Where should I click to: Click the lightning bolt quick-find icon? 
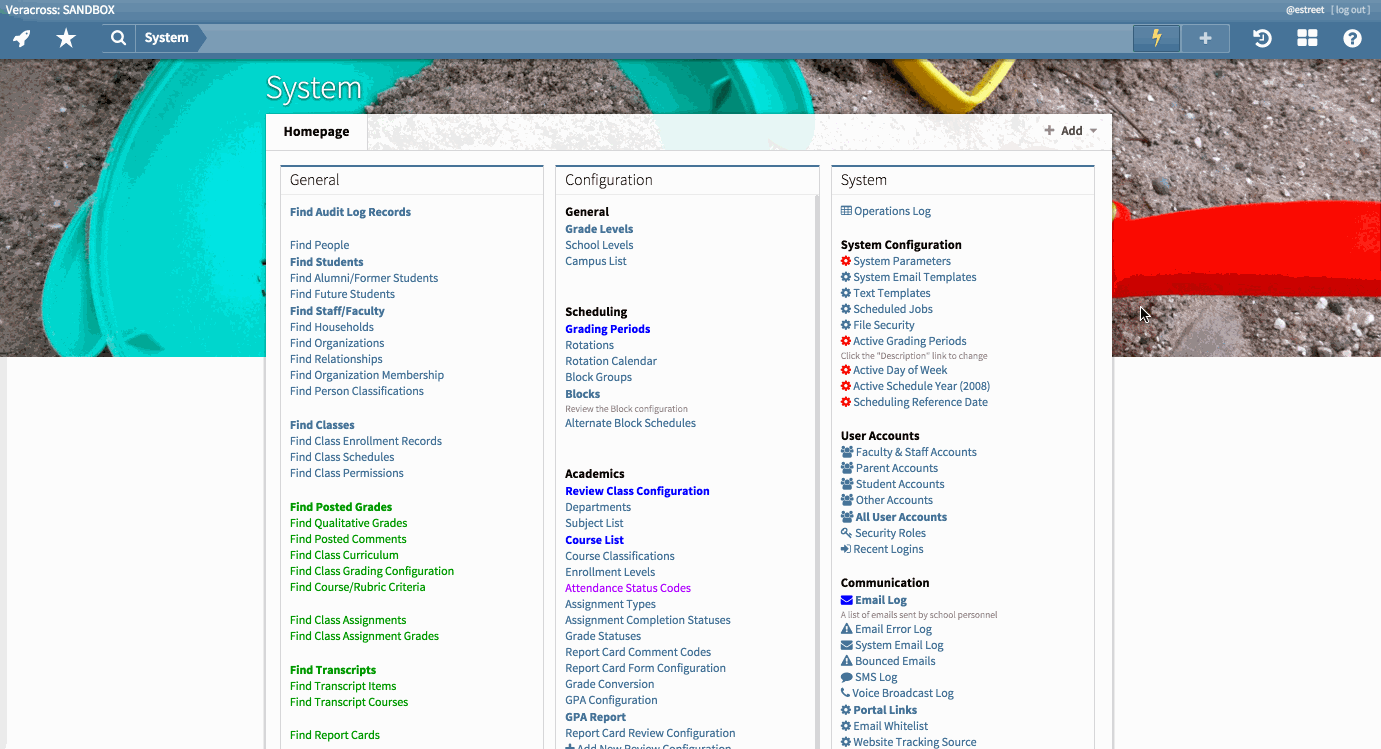pos(1156,38)
